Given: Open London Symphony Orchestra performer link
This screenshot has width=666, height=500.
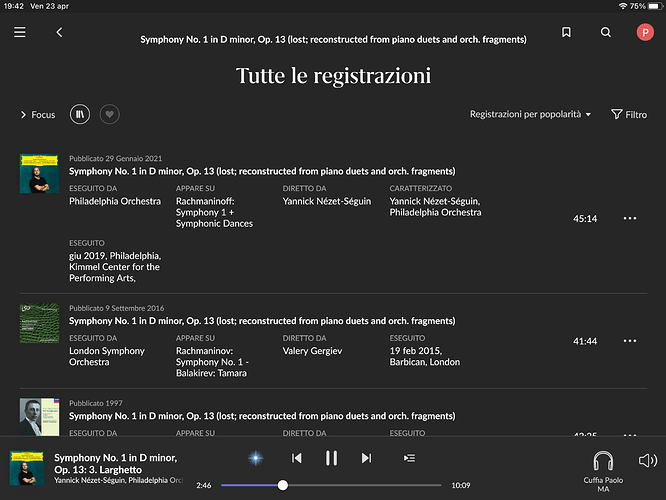Looking at the screenshot, I should click(107, 356).
